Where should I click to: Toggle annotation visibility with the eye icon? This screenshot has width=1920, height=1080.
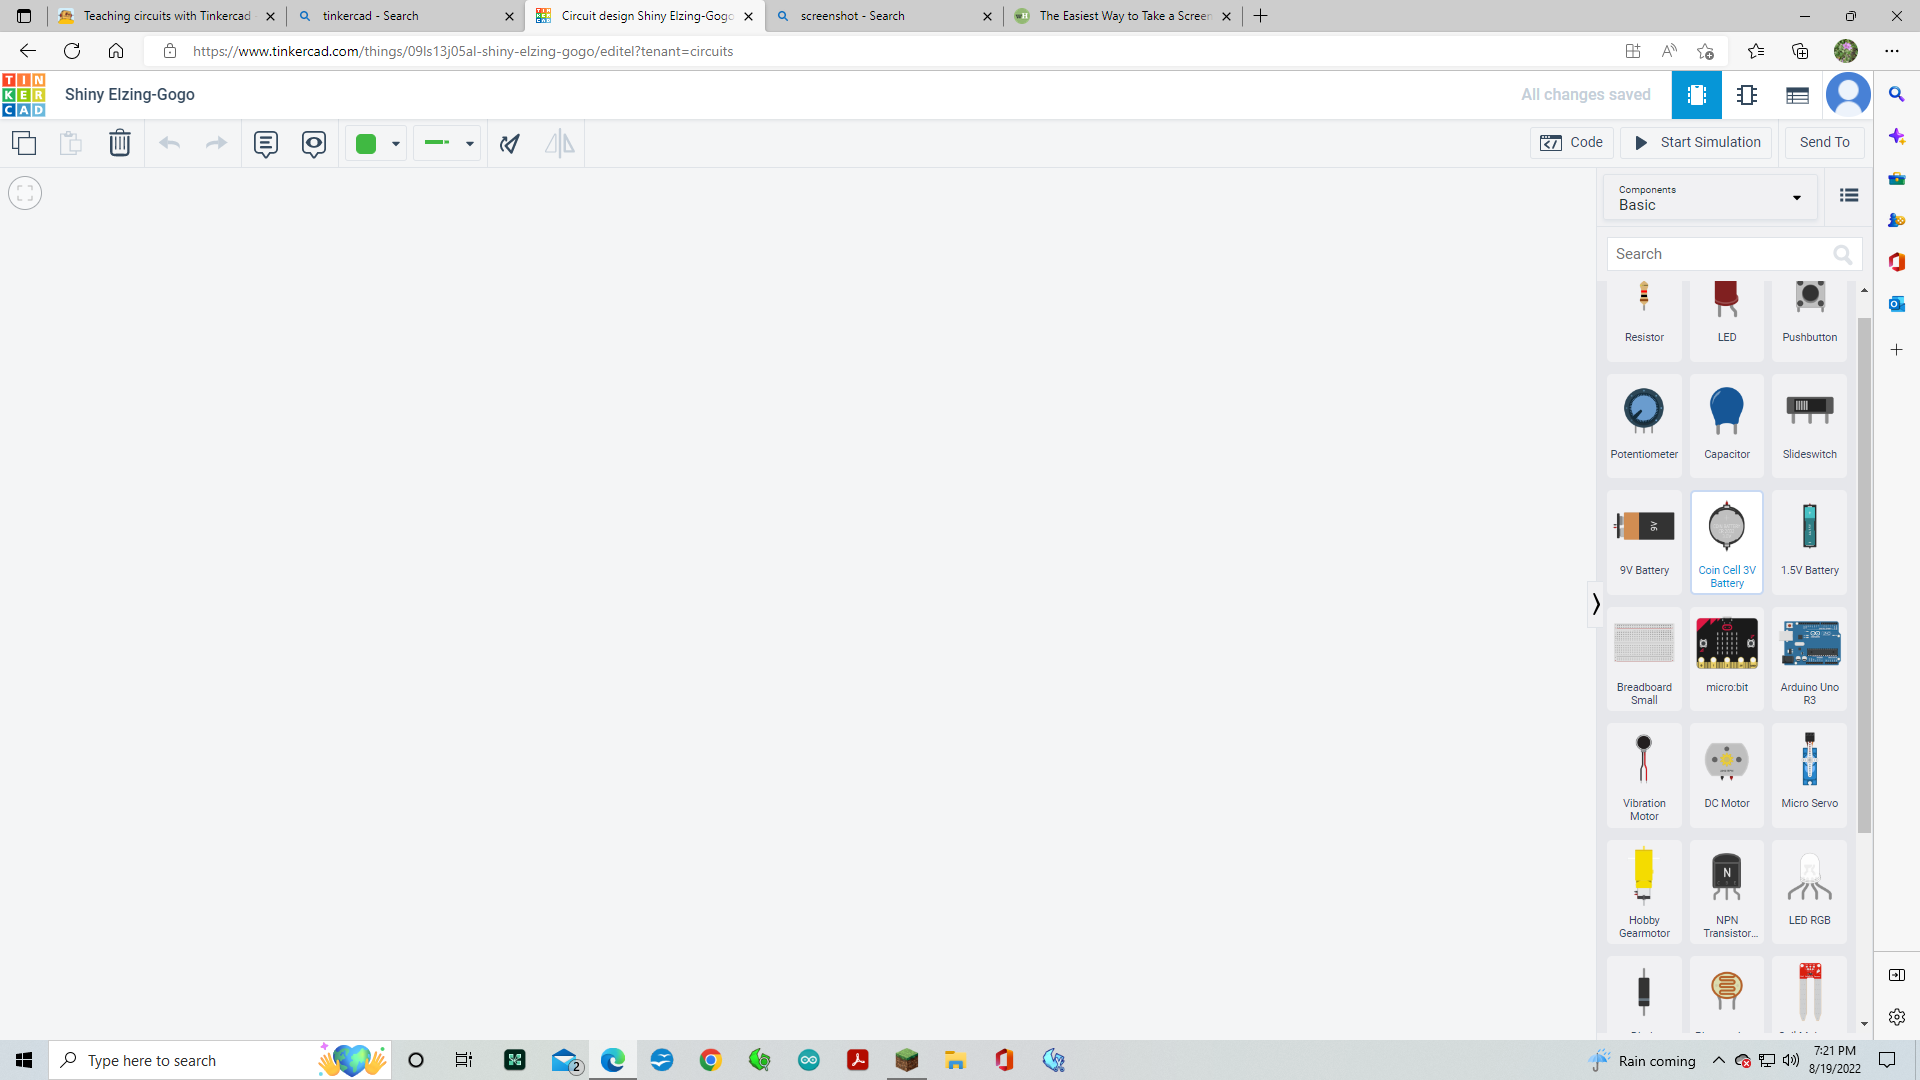(314, 143)
